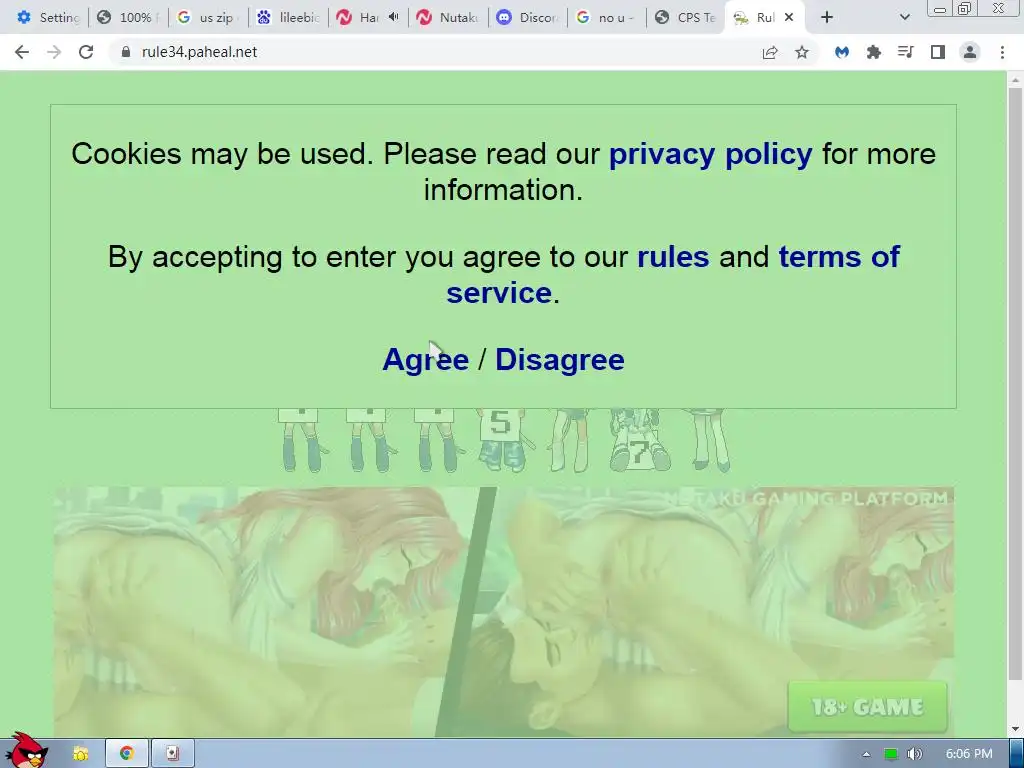Viewport: 1024px width, 768px height.
Task: Click Disagree to decline entry
Action: pyautogui.click(x=560, y=360)
